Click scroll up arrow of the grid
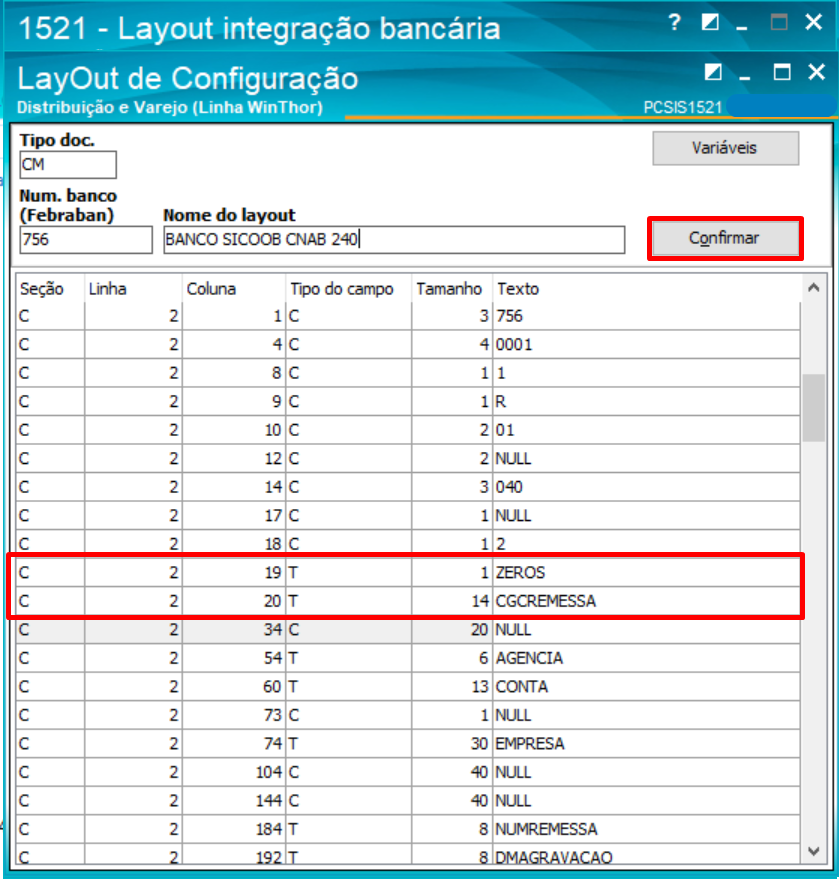The image size is (839, 880). pos(814,288)
